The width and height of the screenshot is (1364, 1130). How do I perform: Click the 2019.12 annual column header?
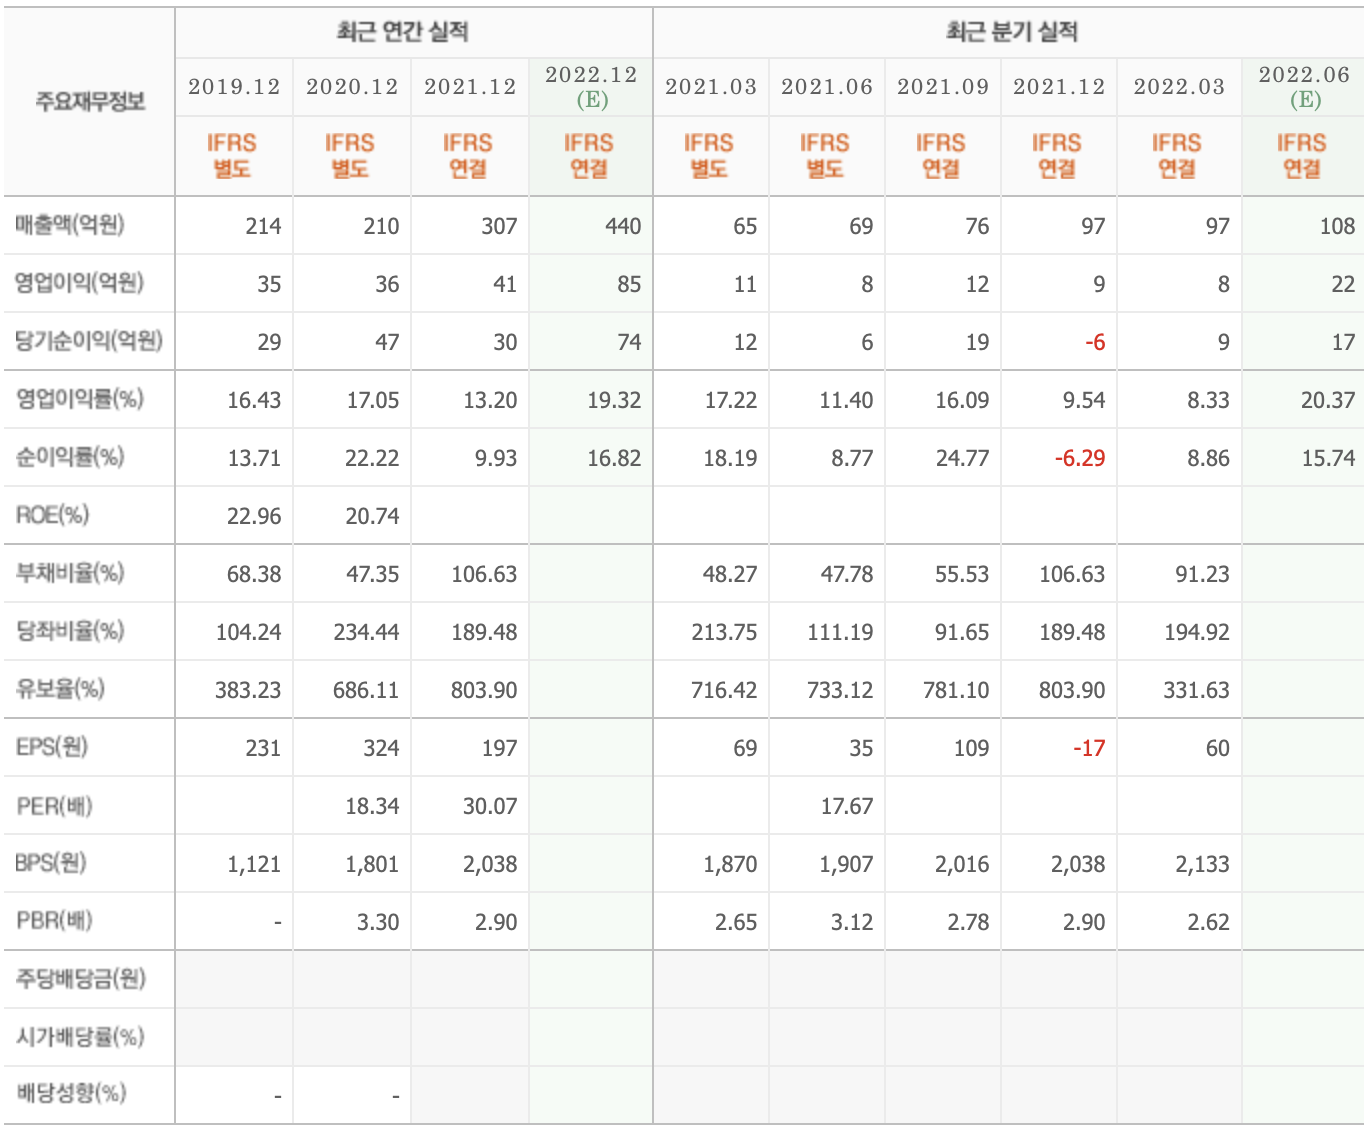point(234,87)
